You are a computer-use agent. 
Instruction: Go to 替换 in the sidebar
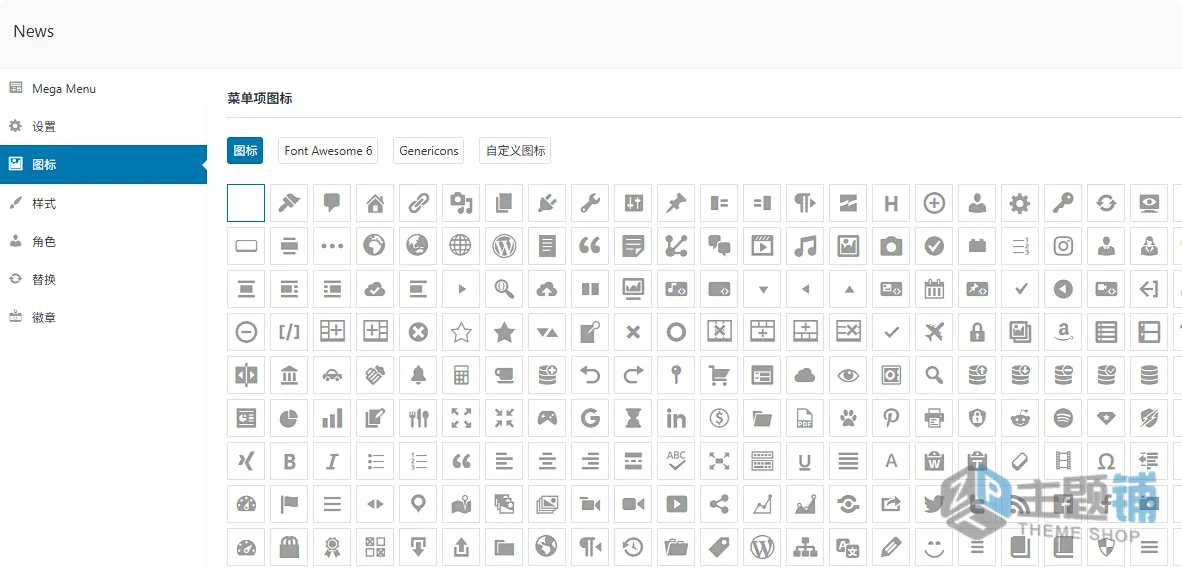click(103, 280)
